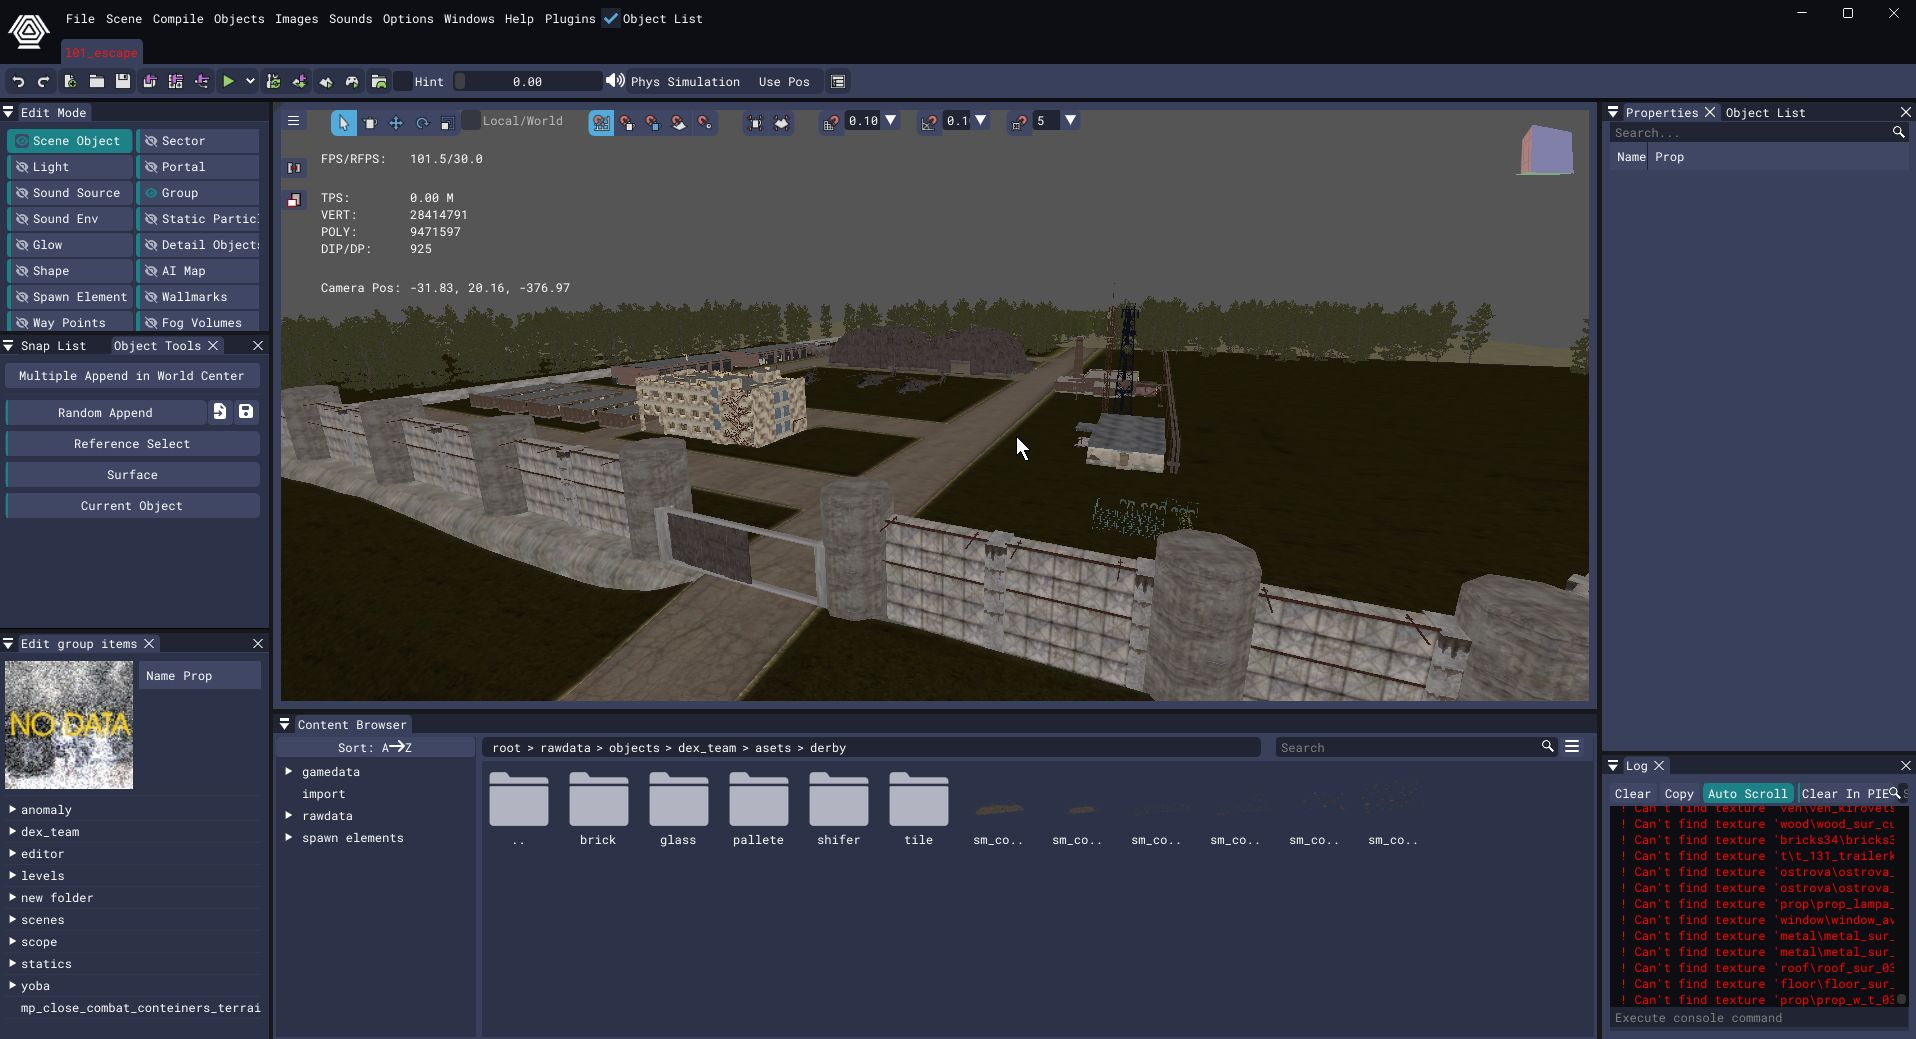Image resolution: width=1916 pixels, height=1039 pixels.
Task: Click the sound speaker icon
Action: tap(615, 81)
